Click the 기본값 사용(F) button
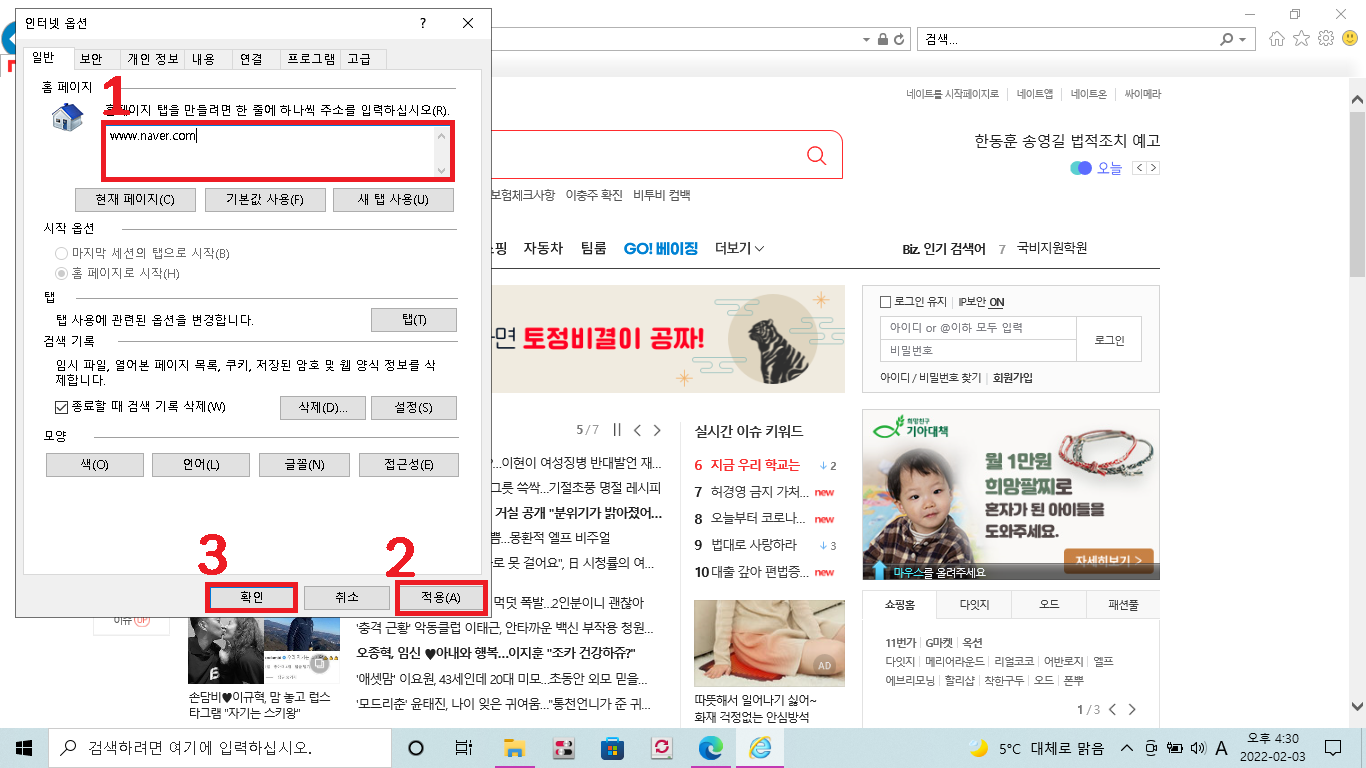The width and height of the screenshot is (1366, 768). pyautogui.click(x=265, y=200)
